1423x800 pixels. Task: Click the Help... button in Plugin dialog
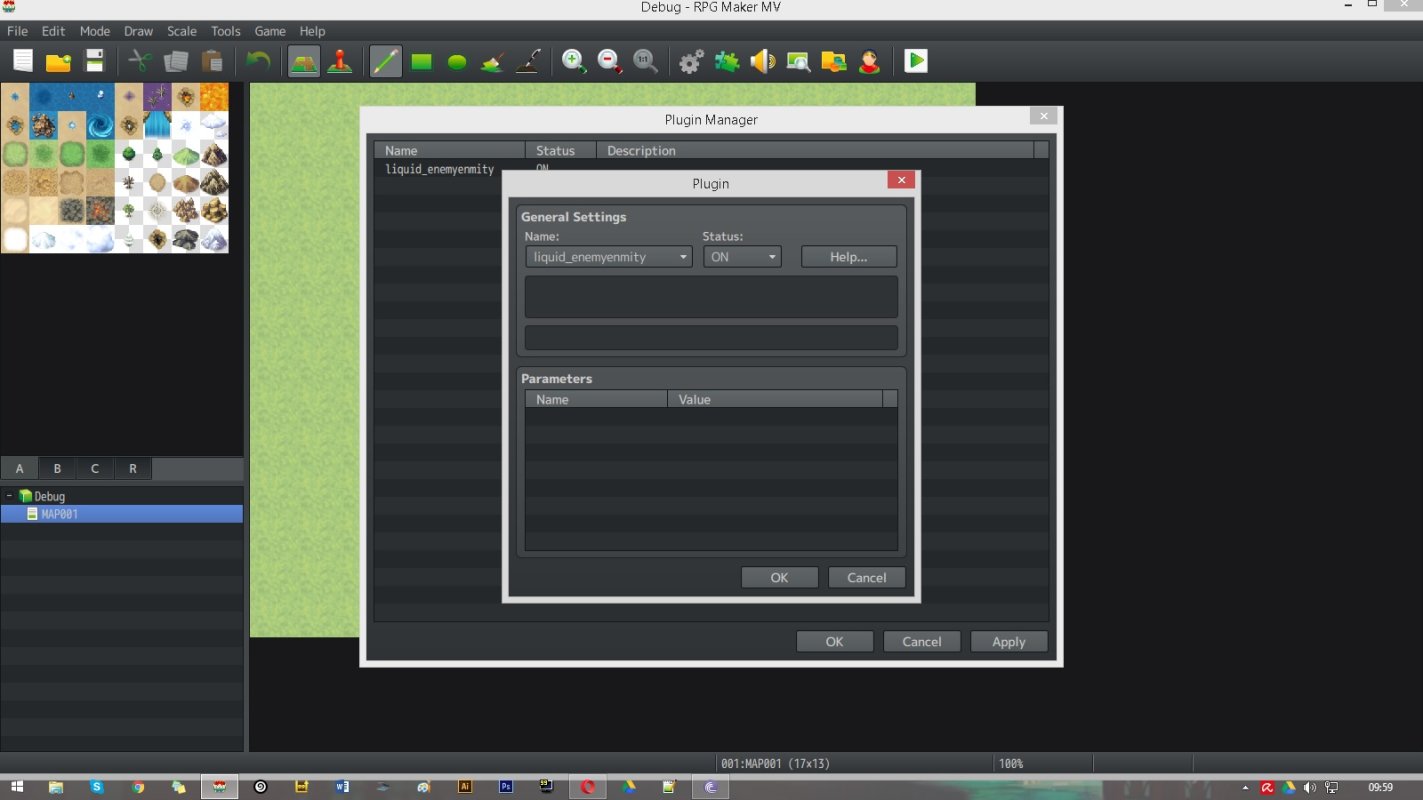coord(849,257)
